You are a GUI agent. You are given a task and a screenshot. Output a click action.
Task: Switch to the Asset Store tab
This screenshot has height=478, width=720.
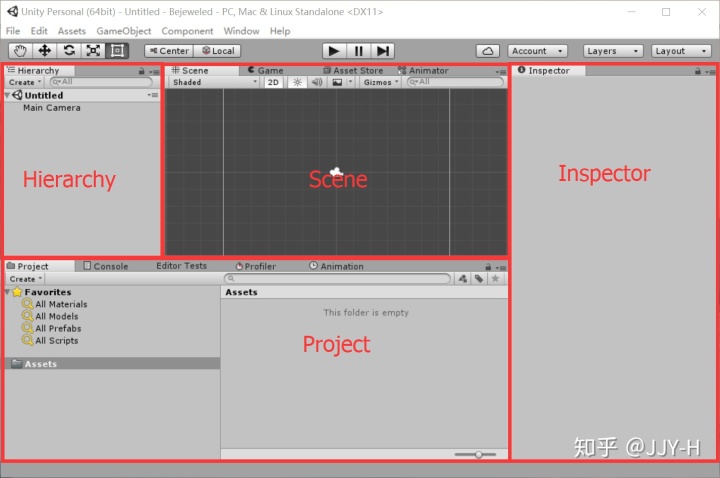353,70
